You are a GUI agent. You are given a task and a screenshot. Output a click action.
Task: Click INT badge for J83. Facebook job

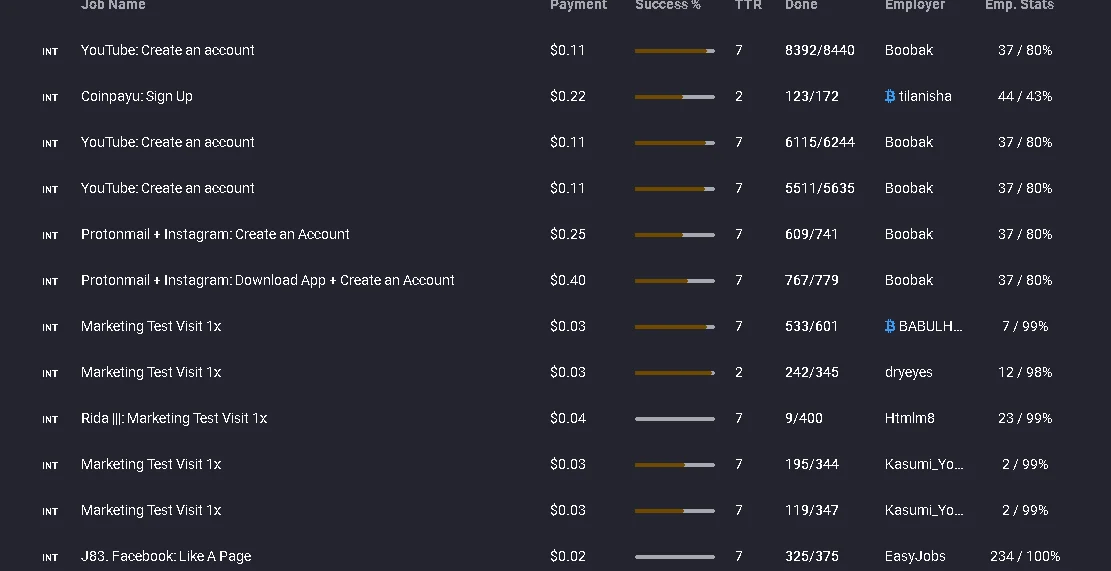point(50,558)
